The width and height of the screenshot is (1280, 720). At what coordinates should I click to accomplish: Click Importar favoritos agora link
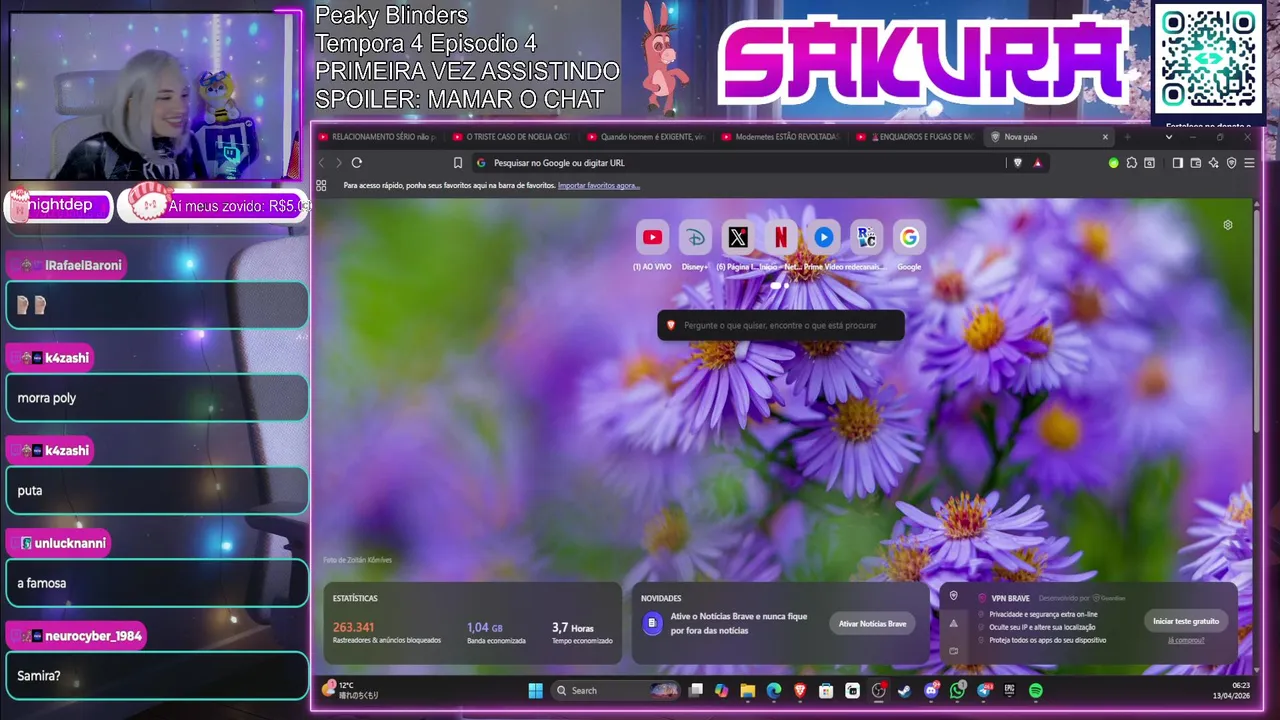pos(599,185)
